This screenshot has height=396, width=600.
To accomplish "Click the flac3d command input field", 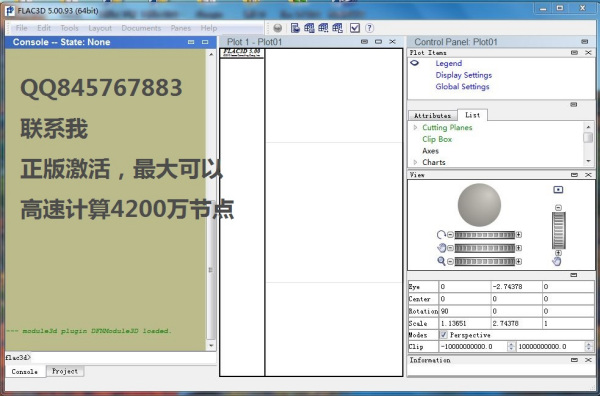I will (123, 358).
